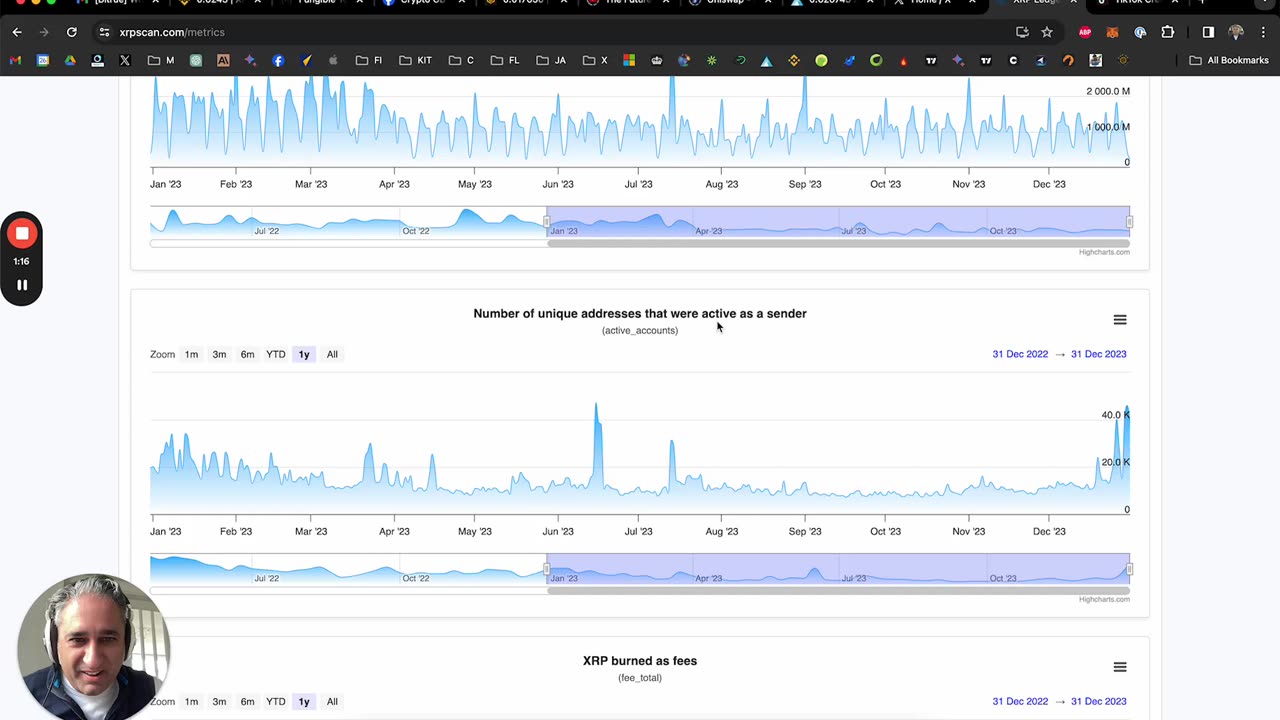Open the Chrome three-dot menu
The image size is (1280, 720).
coord(1262,32)
